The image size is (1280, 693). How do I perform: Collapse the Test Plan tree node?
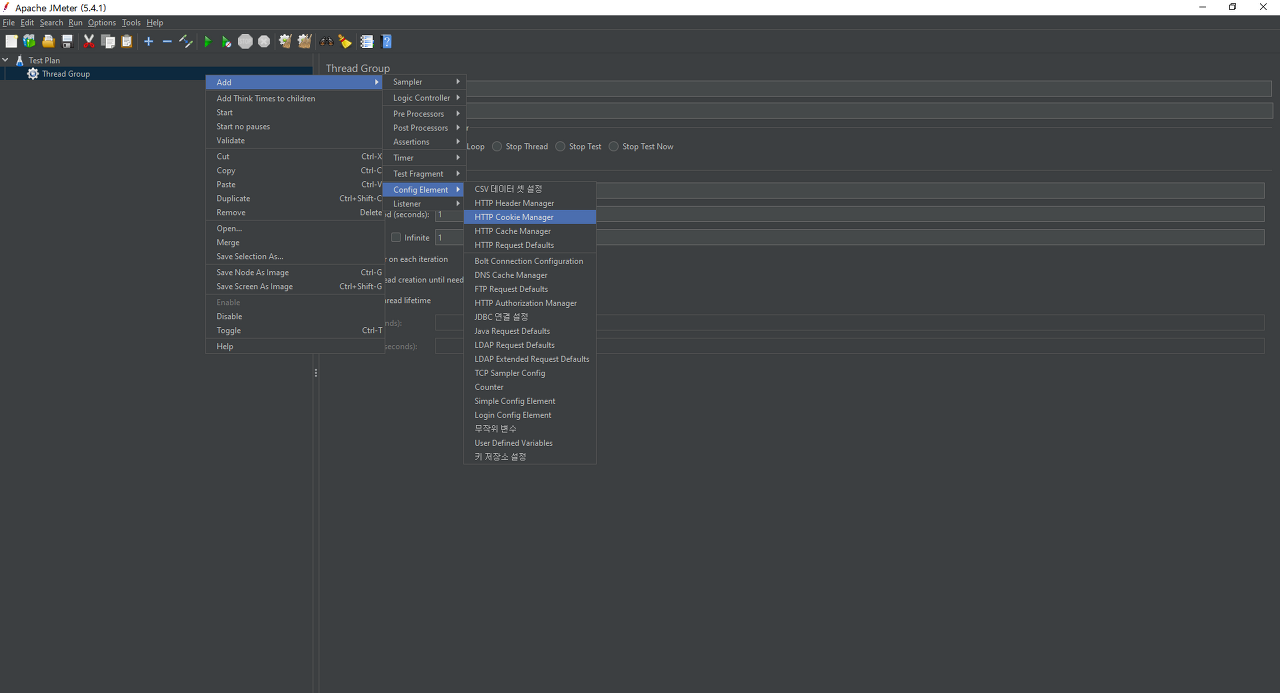(x=6, y=60)
